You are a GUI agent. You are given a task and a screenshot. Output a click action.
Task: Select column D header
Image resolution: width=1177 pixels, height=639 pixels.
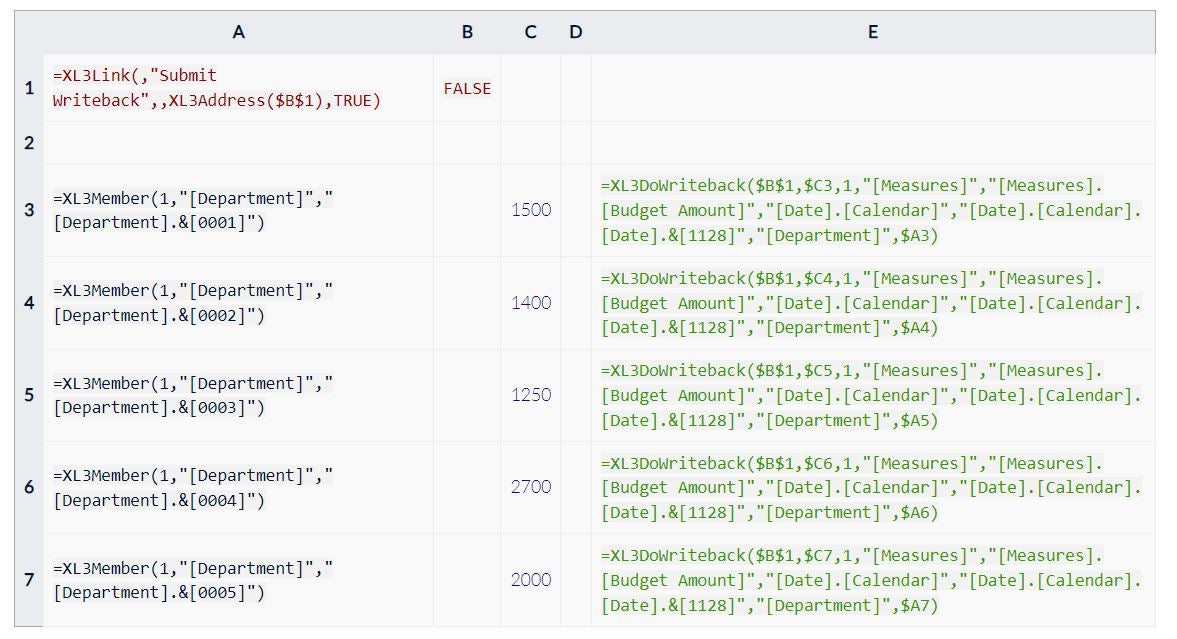click(575, 32)
